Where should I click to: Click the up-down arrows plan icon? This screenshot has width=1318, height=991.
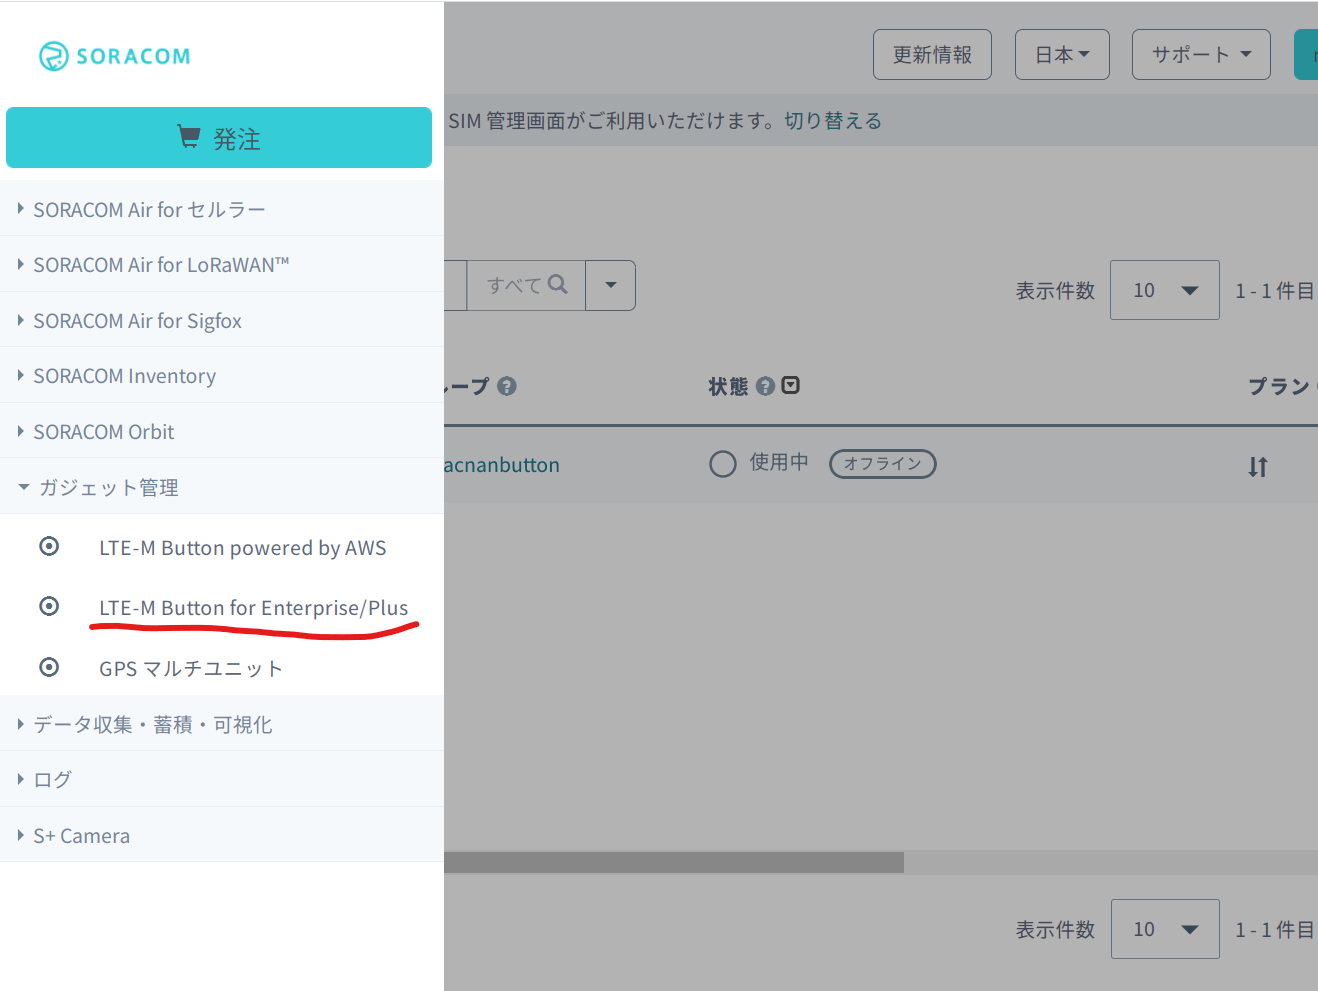click(x=1258, y=466)
